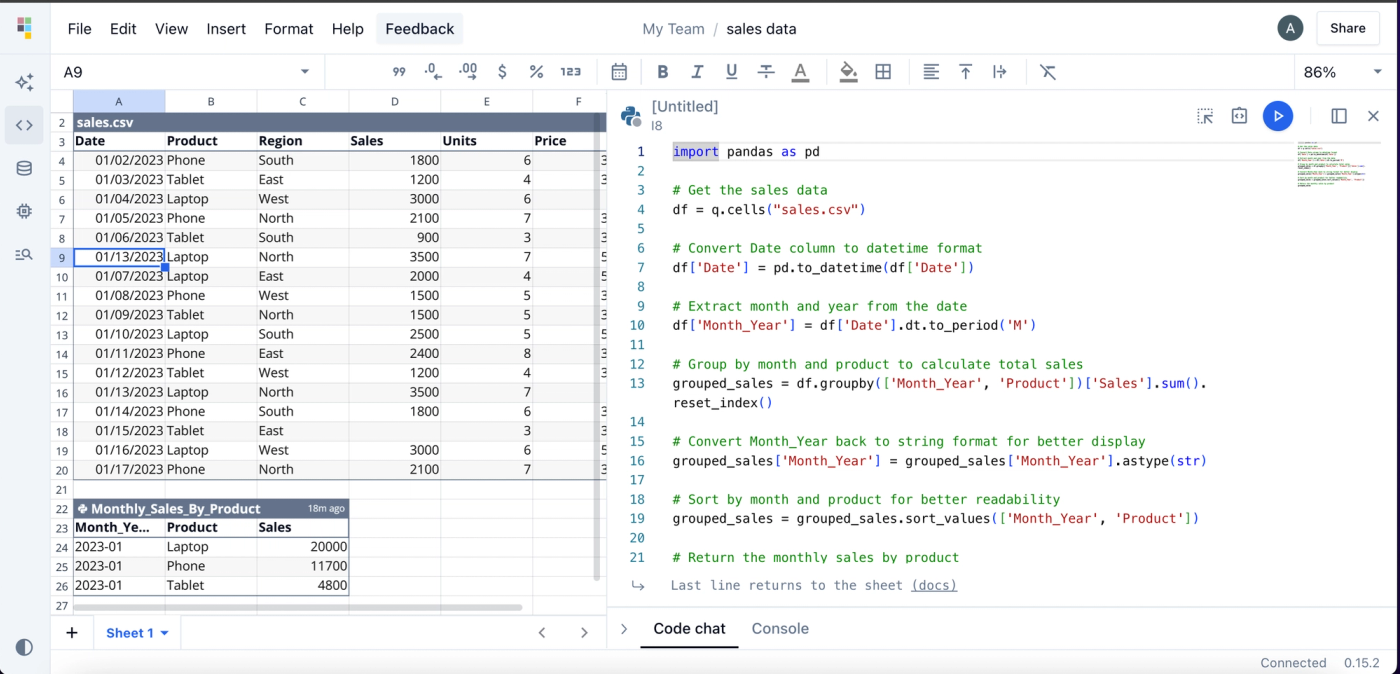This screenshot has height=674, width=1400.
Task: Open the data connections database icon
Action: click(x=24, y=168)
